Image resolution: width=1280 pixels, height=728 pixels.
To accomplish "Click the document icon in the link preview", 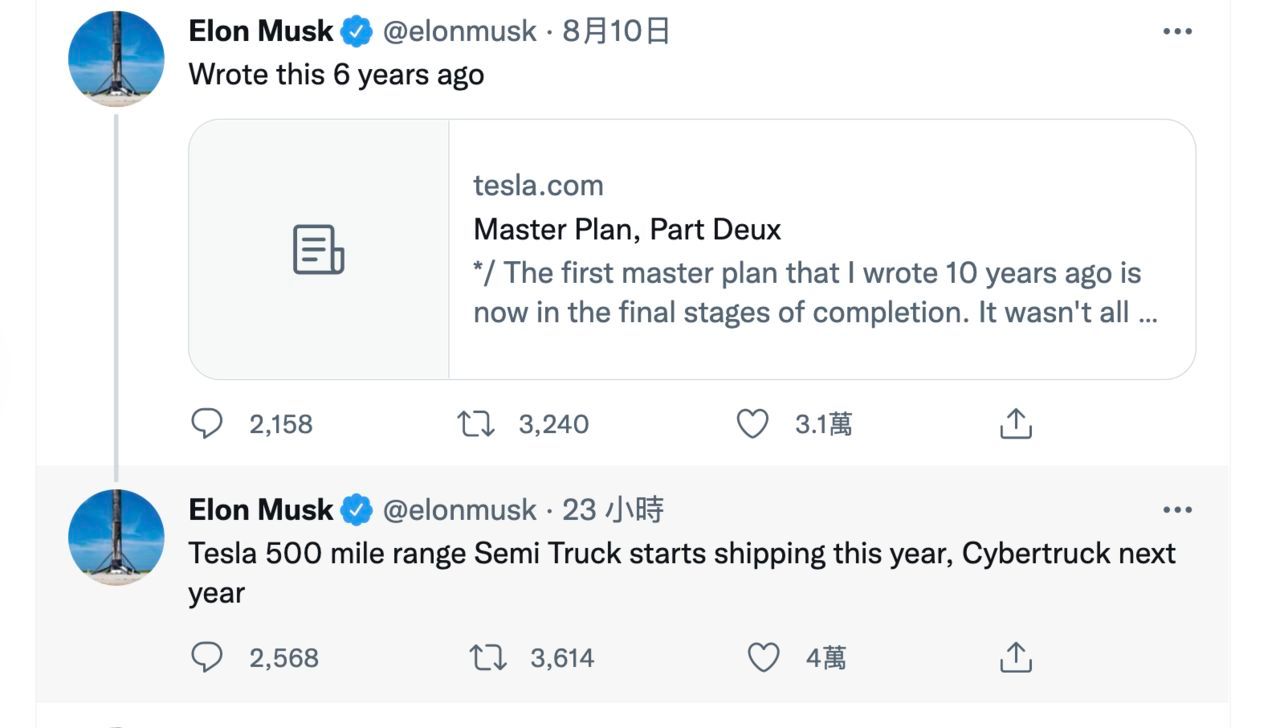I will point(318,249).
